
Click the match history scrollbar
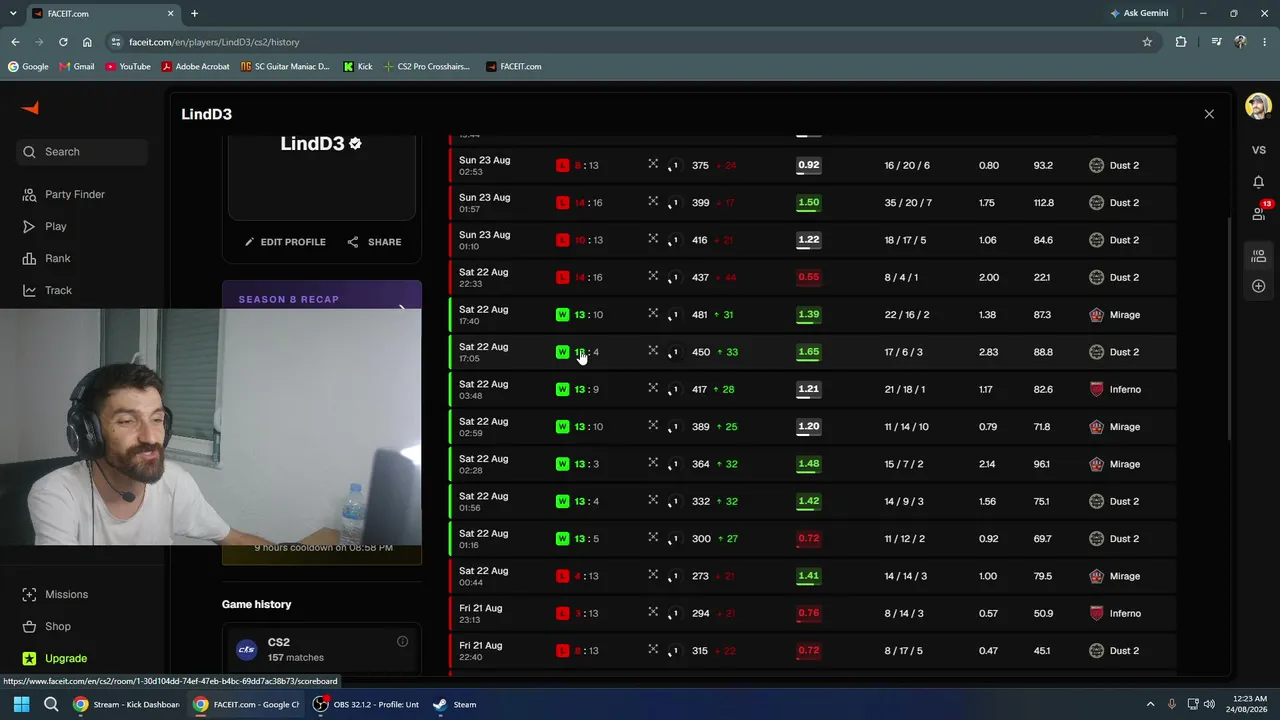pyautogui.click(x=1228, y=328)
